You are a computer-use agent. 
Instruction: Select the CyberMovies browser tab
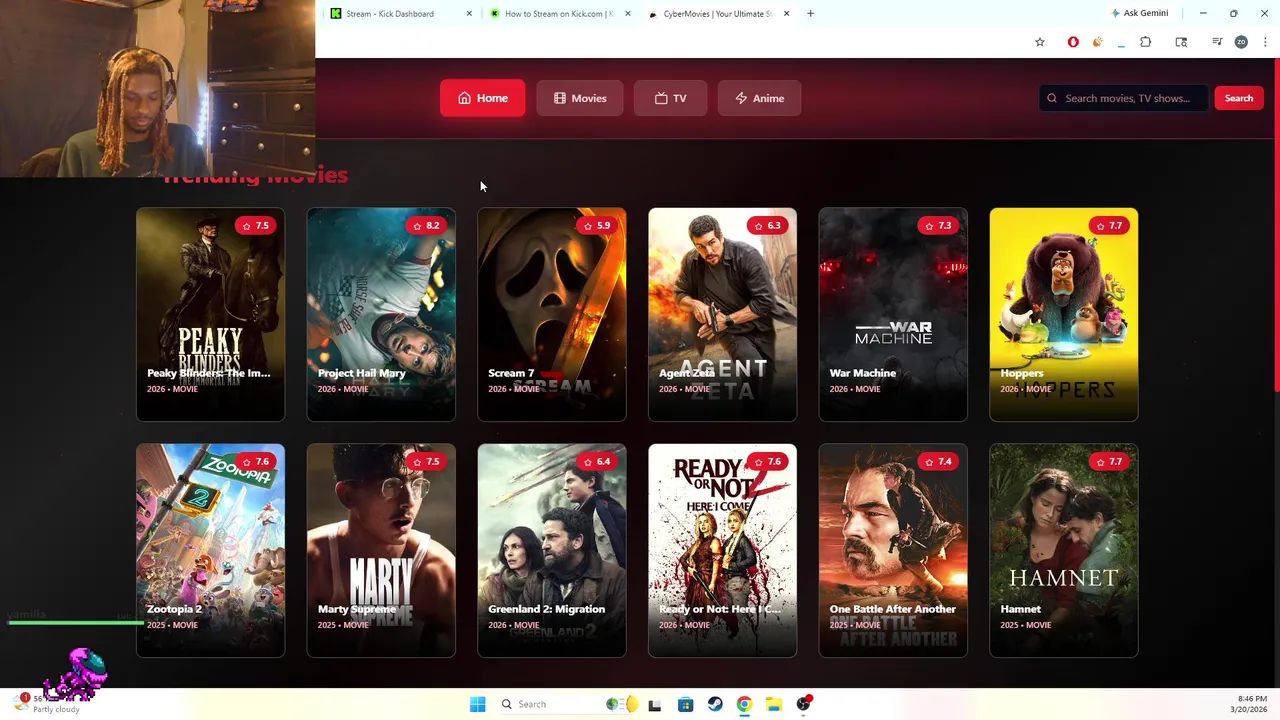(x=718, y=13)
